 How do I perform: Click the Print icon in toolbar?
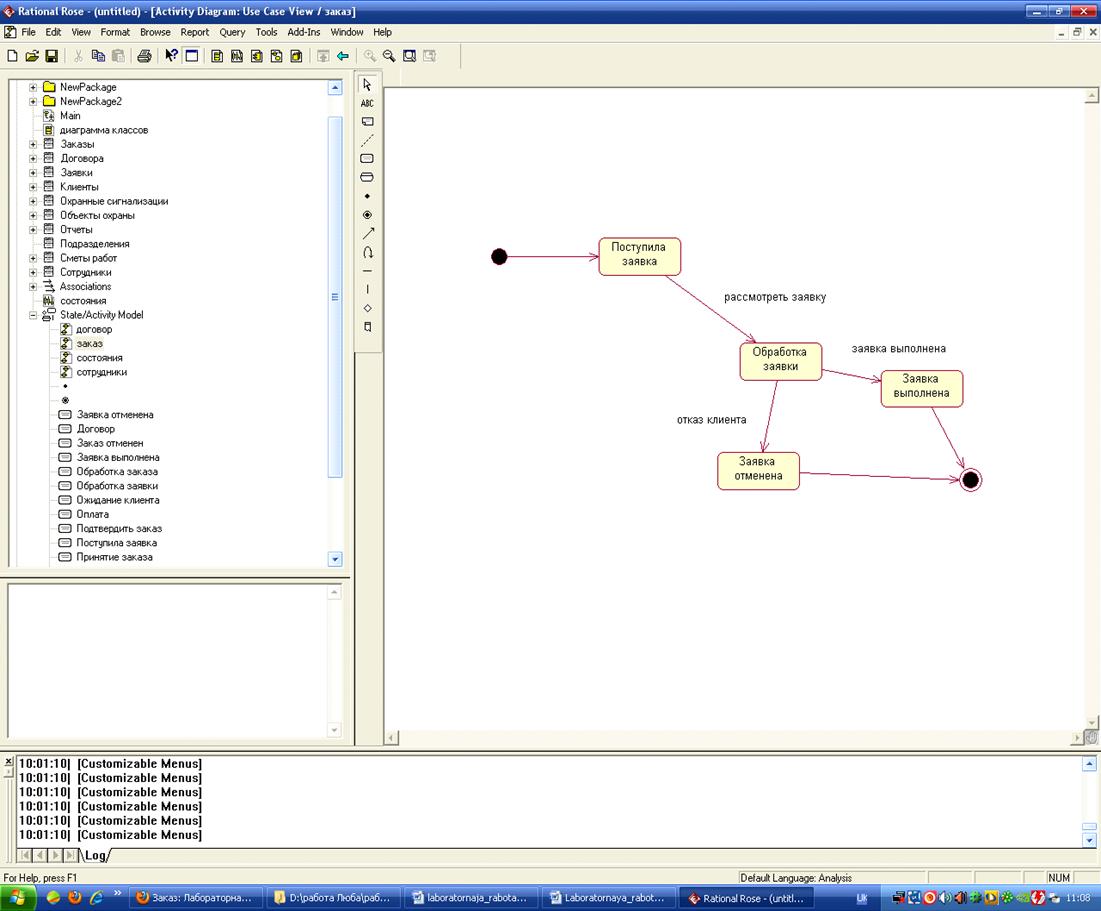(x=144, y=56)
